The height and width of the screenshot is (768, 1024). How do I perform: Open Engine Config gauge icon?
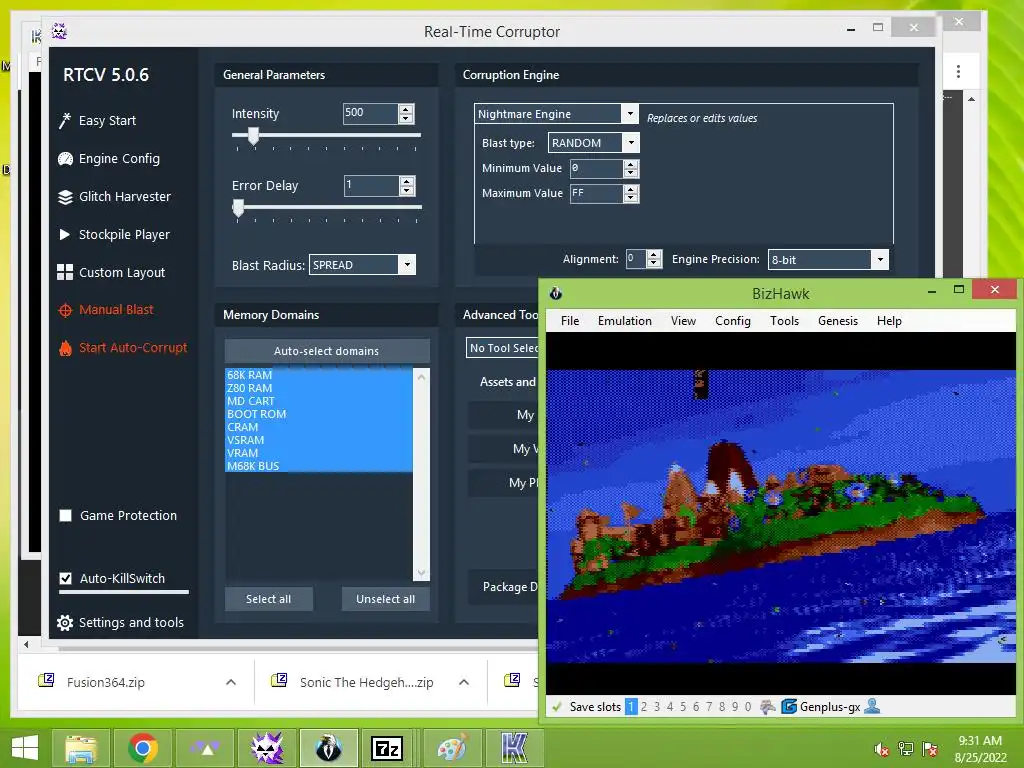click(x=65, y=159)
